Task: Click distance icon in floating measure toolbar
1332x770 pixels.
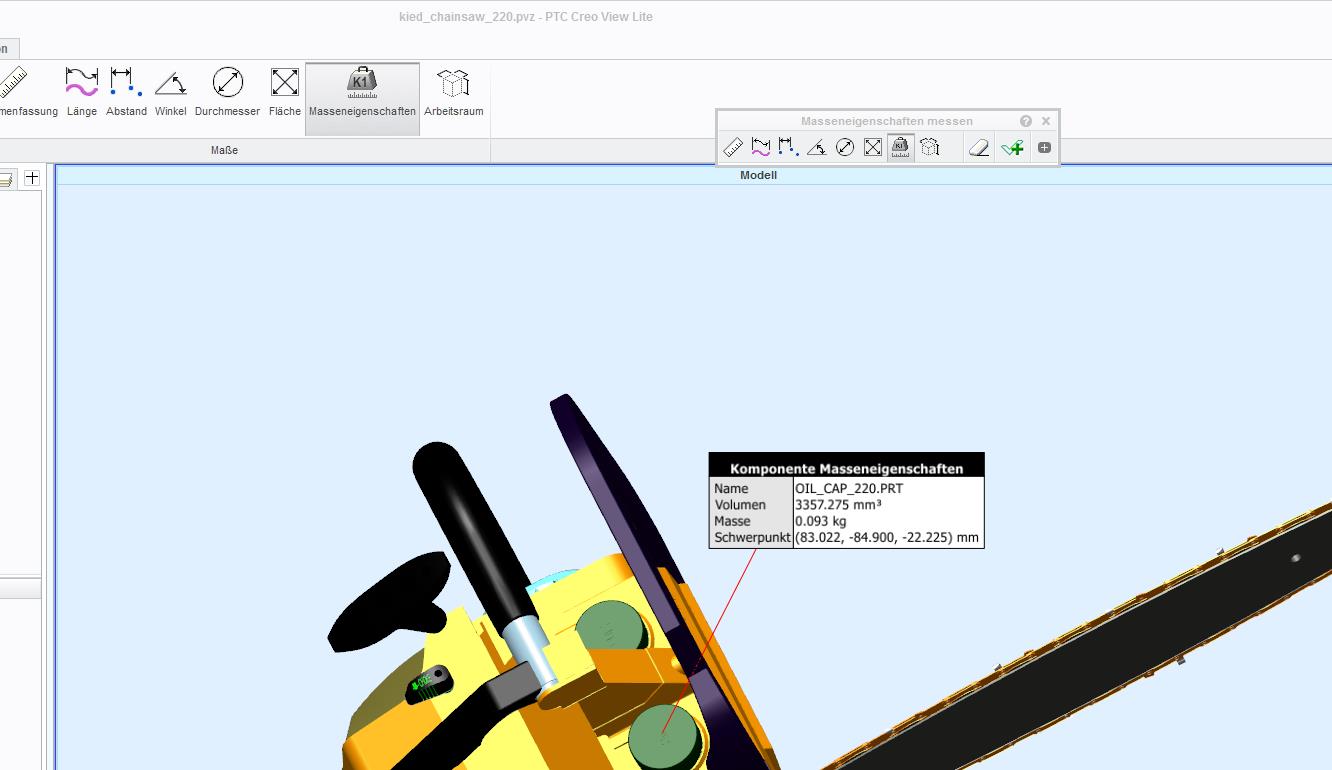Action: 789,148
